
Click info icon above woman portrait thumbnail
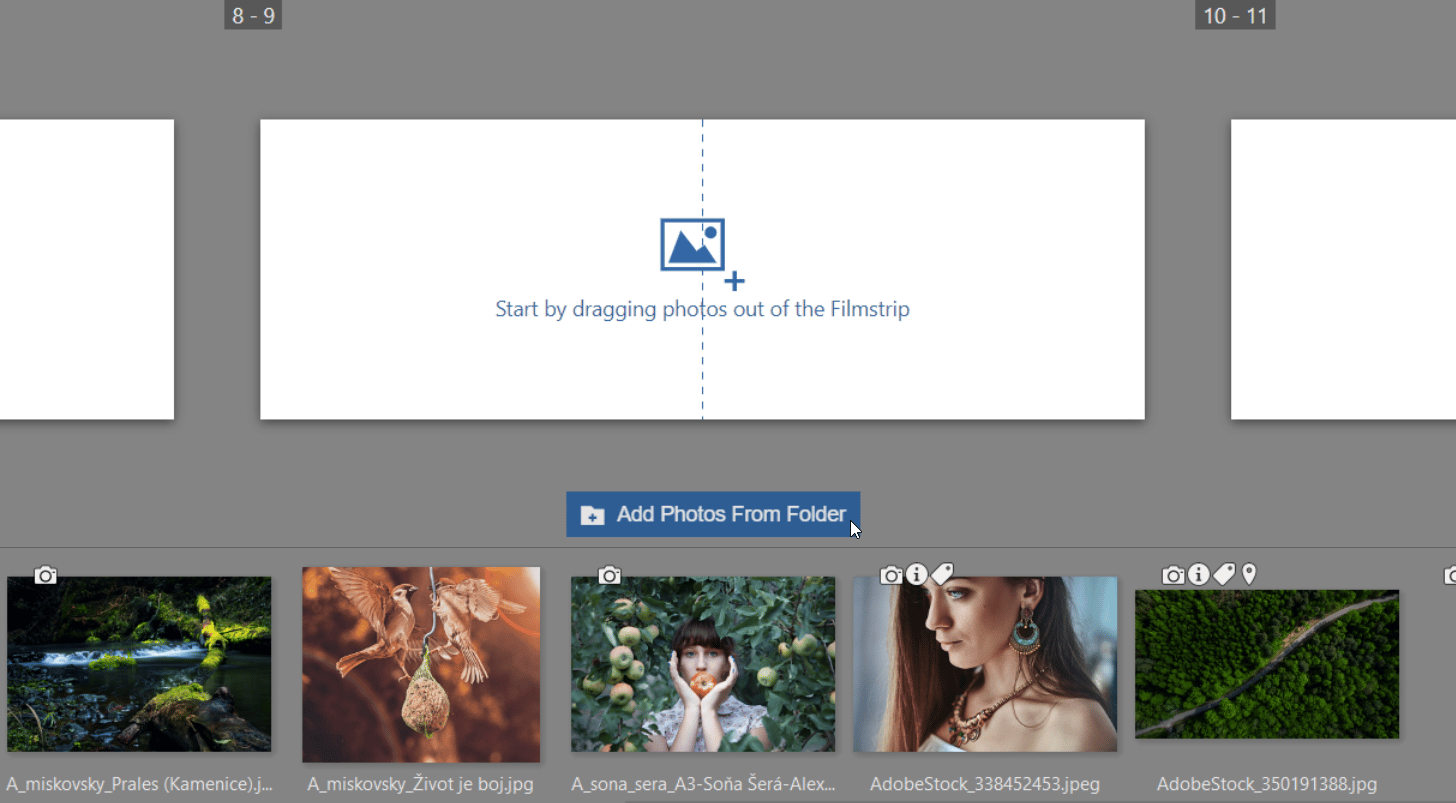point(917,575)
